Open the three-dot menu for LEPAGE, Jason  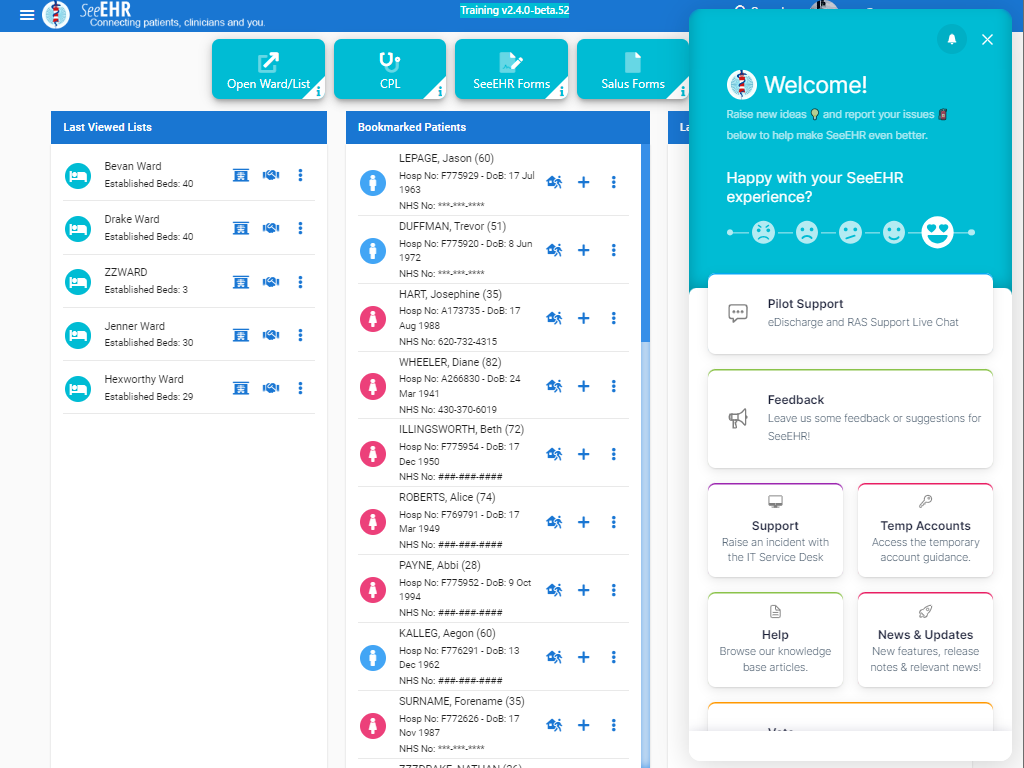[x=613, y=182]
